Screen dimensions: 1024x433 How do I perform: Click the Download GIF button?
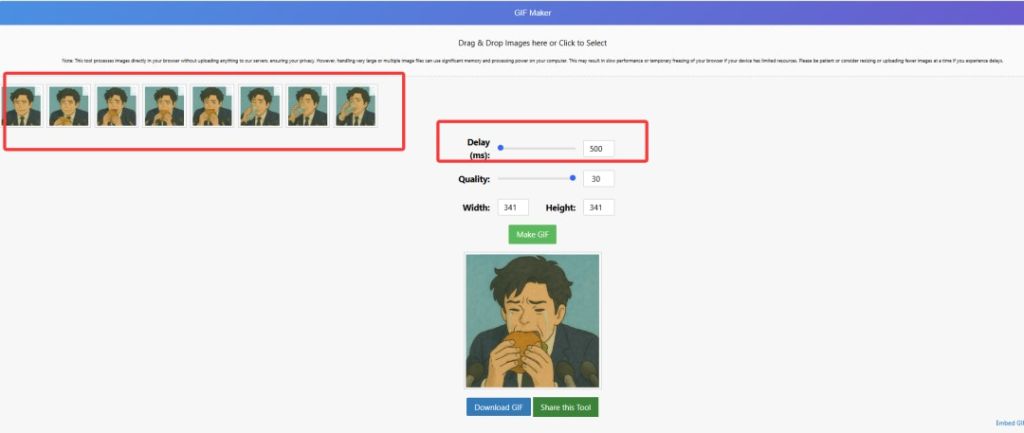pos(498,408)
